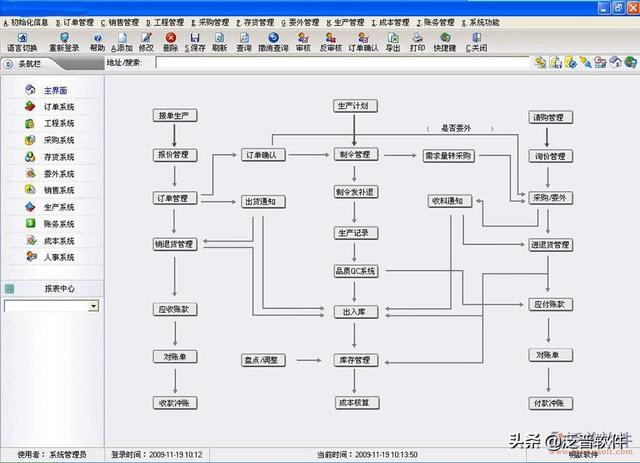Click the C关闭 close toolbar icon
Image resolution: width=640 pixels, height=463 pixels.
[x=476, y=38]
